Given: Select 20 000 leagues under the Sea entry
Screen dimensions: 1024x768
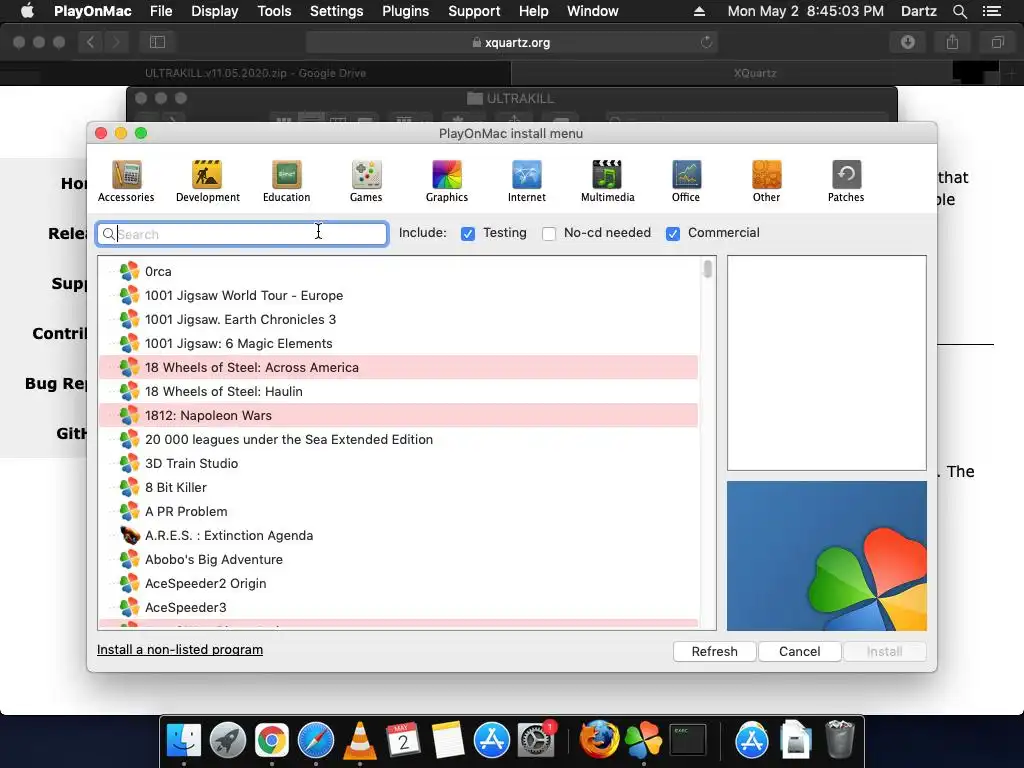Looking at the screenshot, I should [398, 440].
